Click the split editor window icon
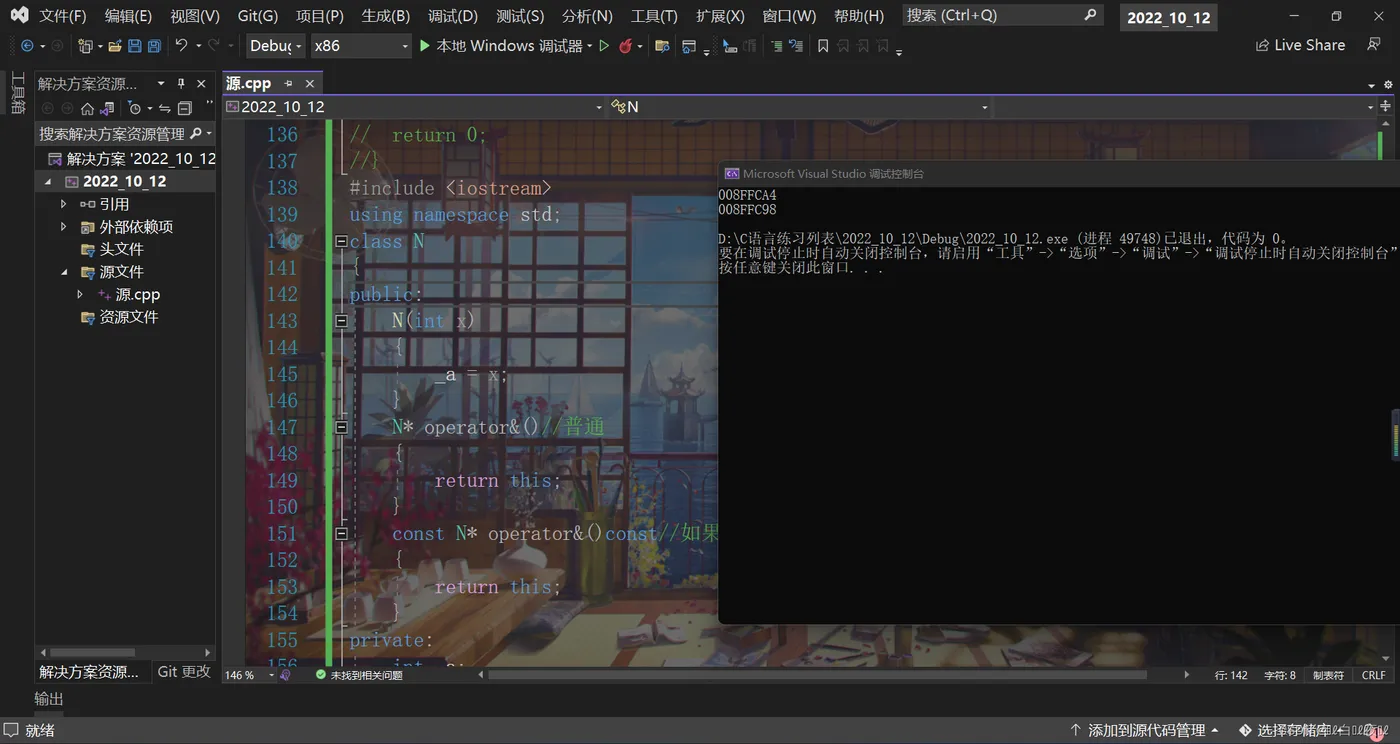This screenshot has height=744, width=1400. point(1386,106)
